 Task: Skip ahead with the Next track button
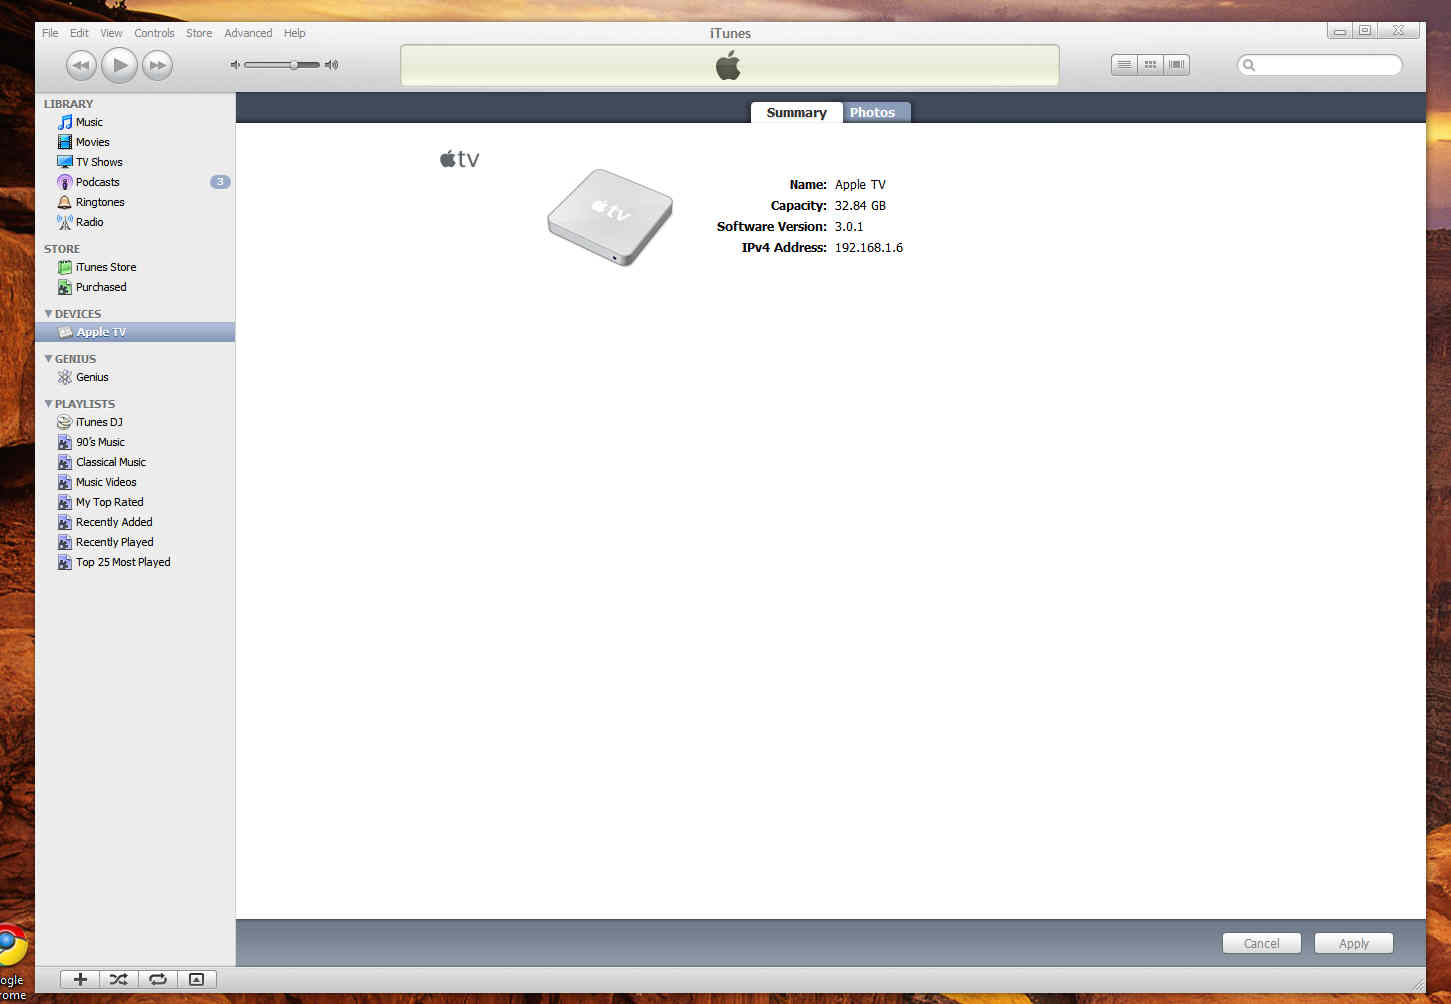157,66
